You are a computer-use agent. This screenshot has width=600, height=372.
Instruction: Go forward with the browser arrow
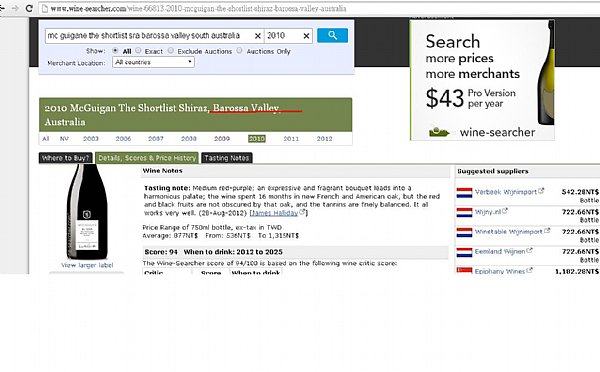(15, 8)
